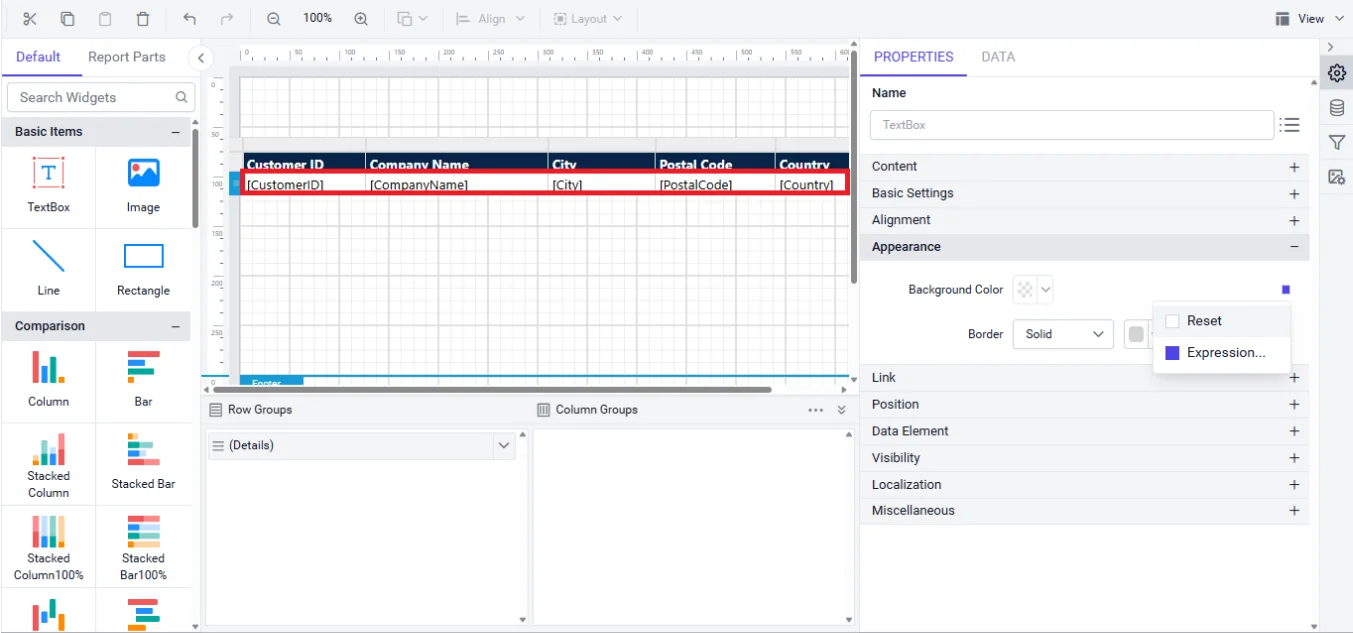Screen dimensions: 1353x633
Task: Click the Name TextBox input field
Action: [x=1072, y=125]
